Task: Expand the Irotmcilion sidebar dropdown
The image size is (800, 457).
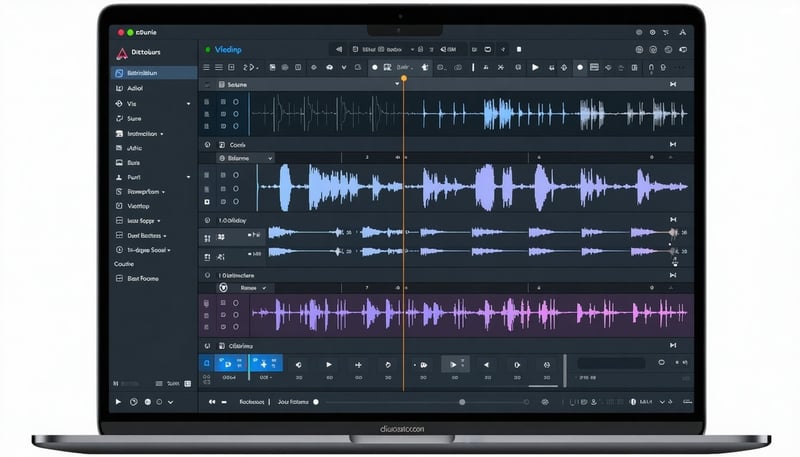Action: coord(162,134)
